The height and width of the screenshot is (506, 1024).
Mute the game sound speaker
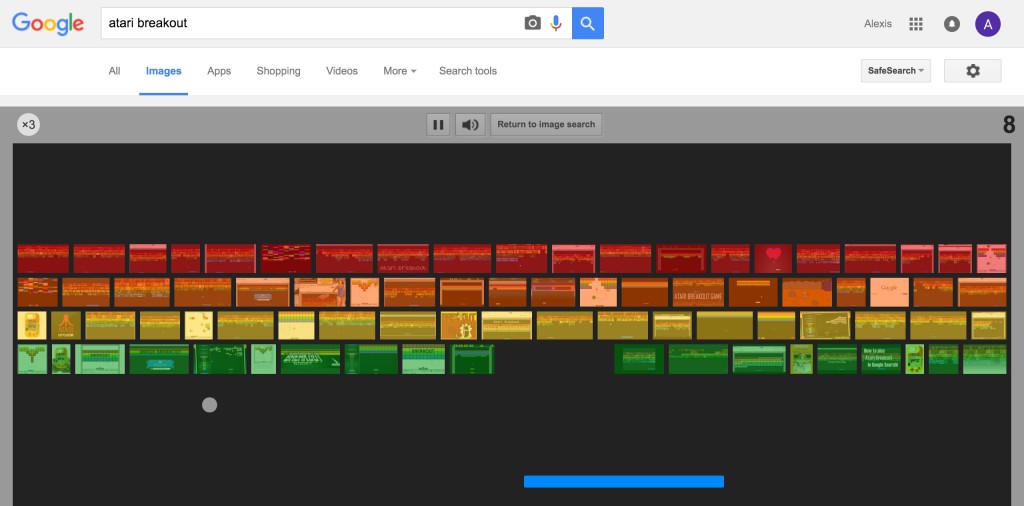tap(470, 125)
